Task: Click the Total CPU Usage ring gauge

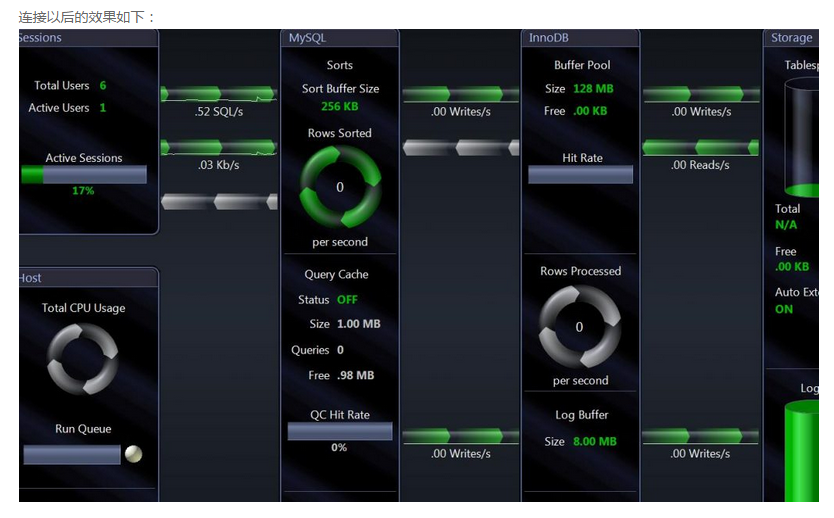Action: click(x=82, y=359)
